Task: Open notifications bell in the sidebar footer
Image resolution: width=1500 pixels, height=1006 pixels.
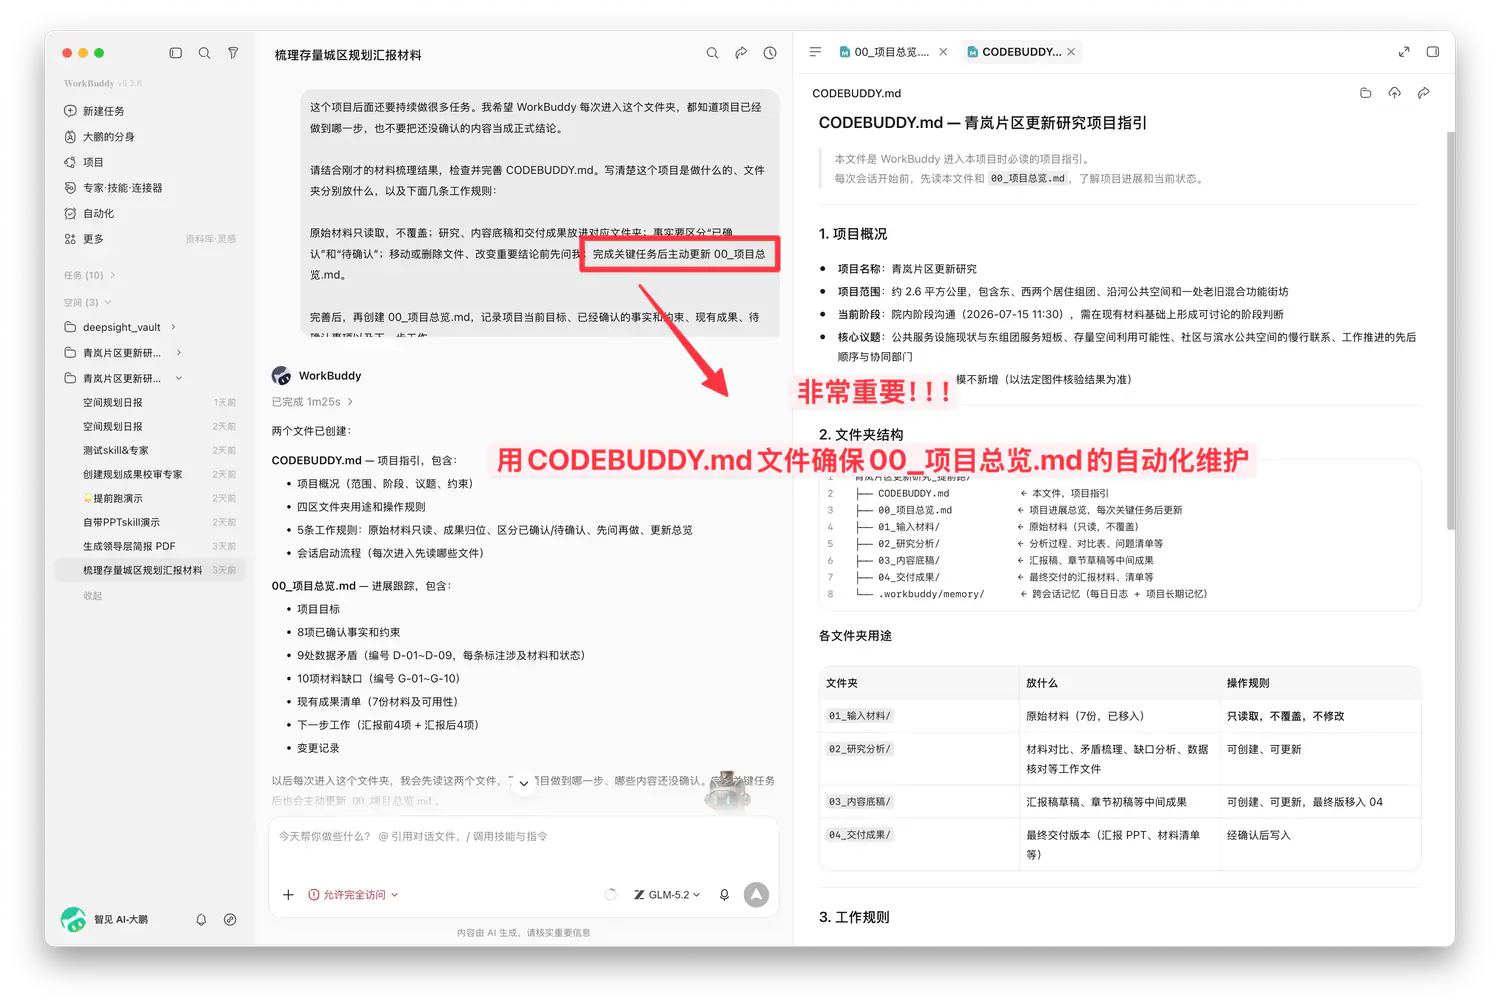Action: click(201, 919)
